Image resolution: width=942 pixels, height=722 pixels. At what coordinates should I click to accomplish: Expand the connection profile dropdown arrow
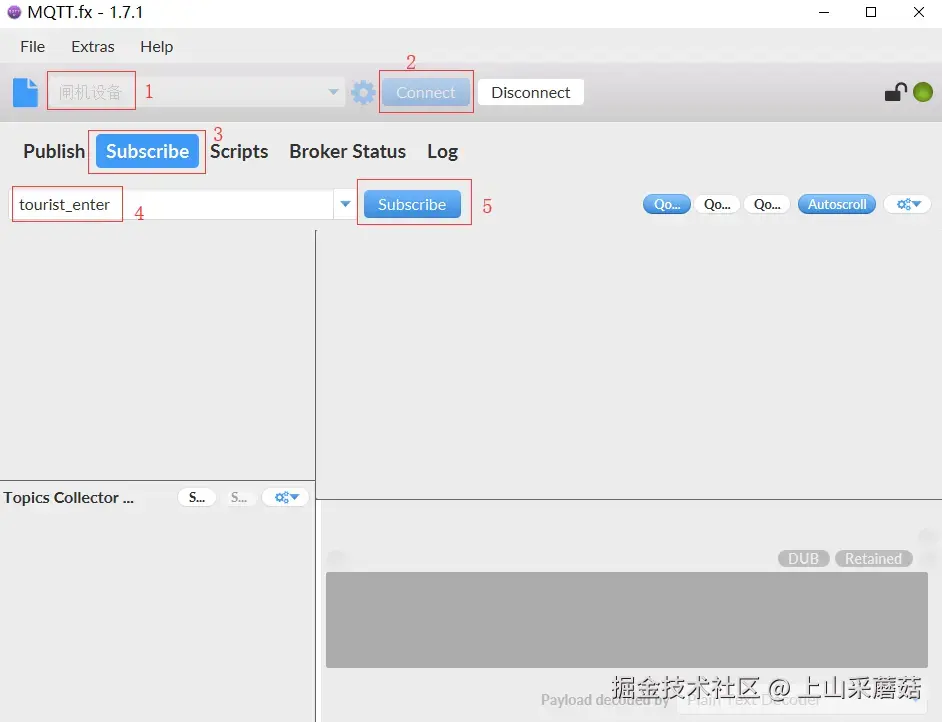[333, 92]
